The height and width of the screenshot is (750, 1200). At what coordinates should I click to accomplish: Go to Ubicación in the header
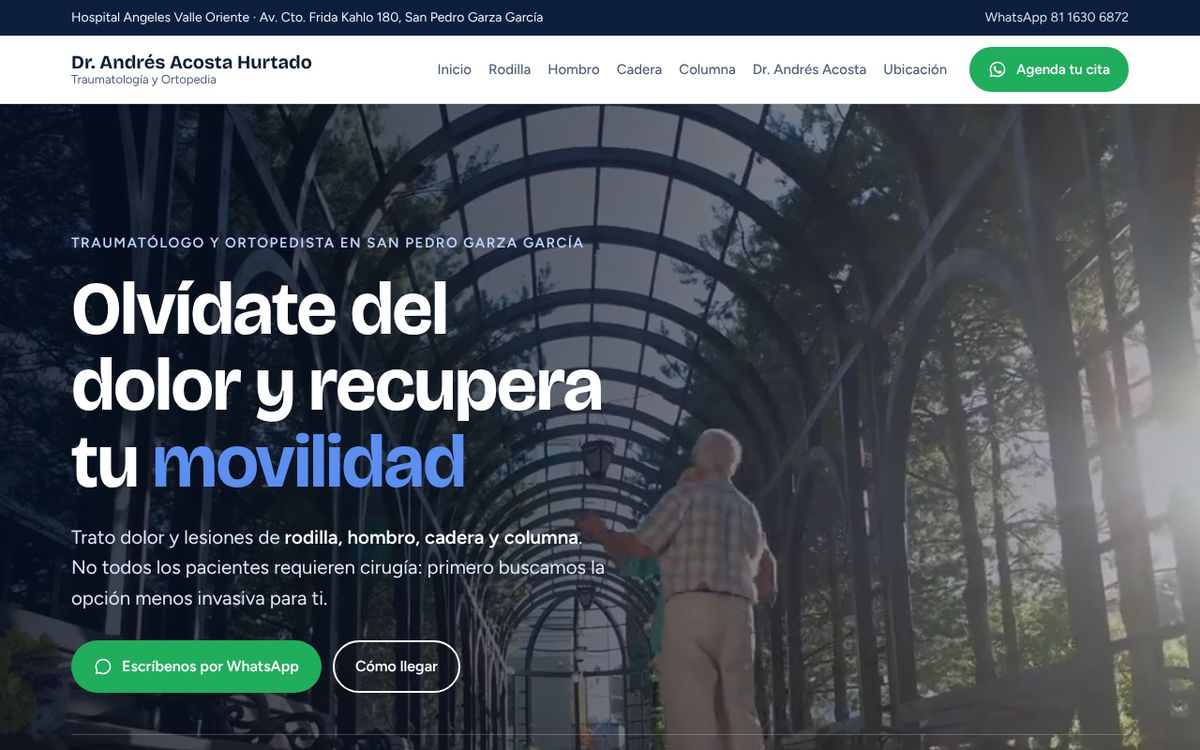pos(915,70)
